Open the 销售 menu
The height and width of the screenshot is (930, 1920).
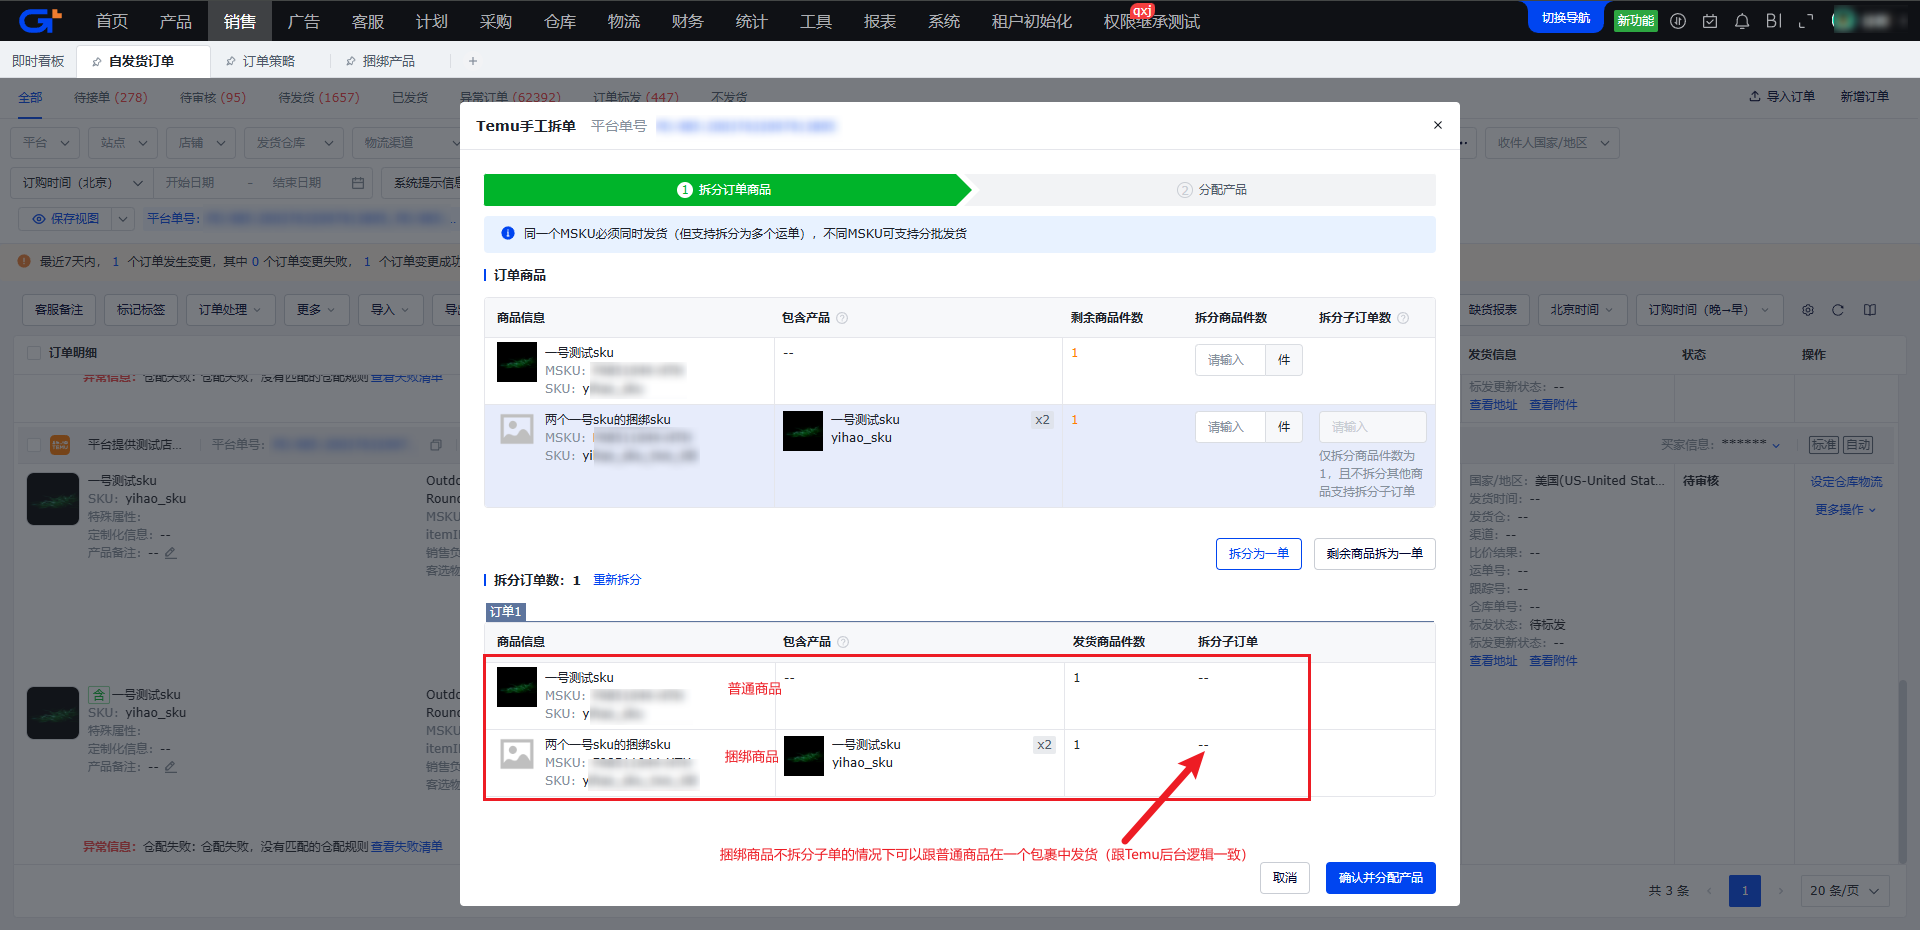click(x=240, y=21)
